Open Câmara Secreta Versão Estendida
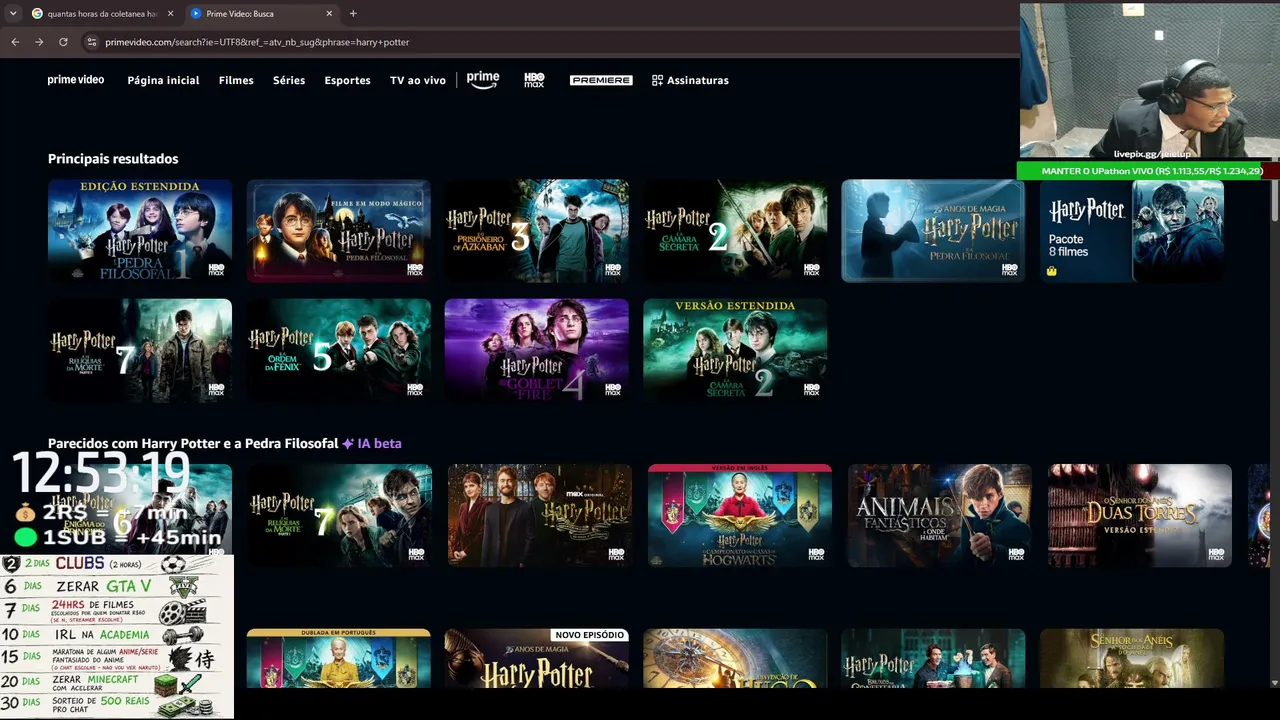The width and height of the screenshot is (1280, 720). pos(735,350)
